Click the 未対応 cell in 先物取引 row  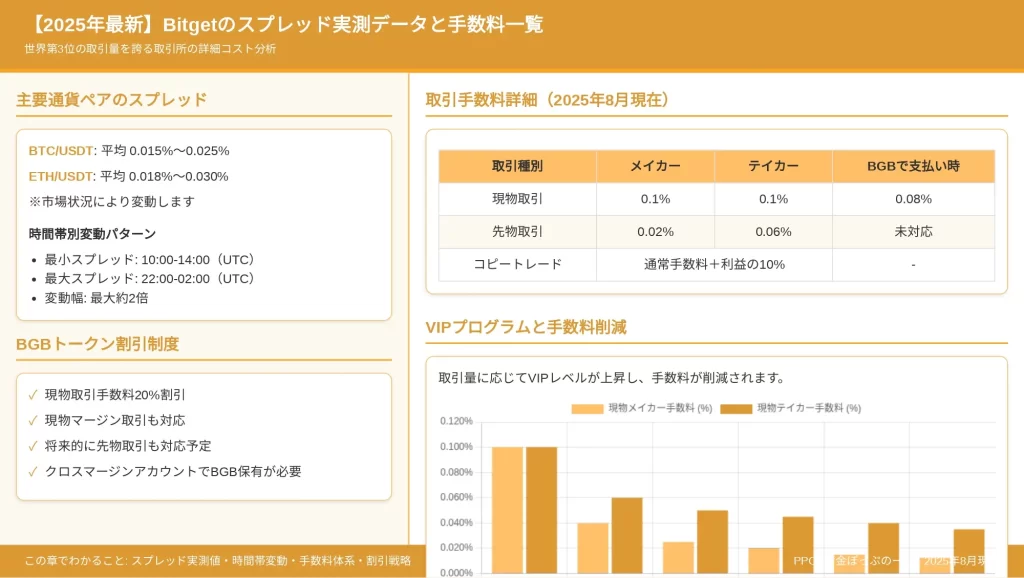coord(914,232)
